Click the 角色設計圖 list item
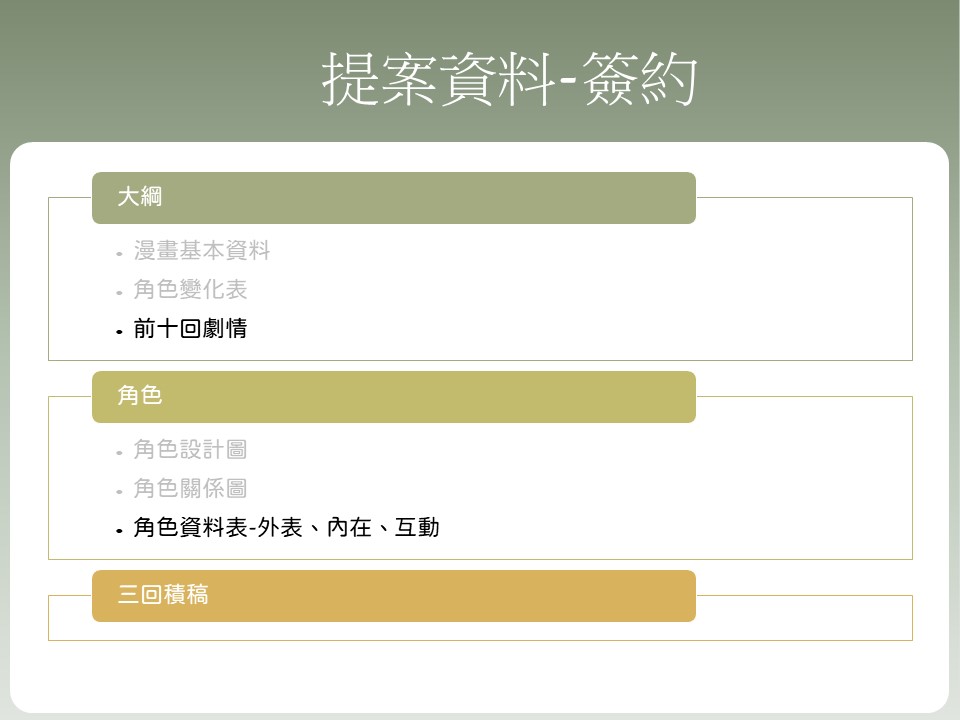Viewport: 960px width, 720px height. 190,450
